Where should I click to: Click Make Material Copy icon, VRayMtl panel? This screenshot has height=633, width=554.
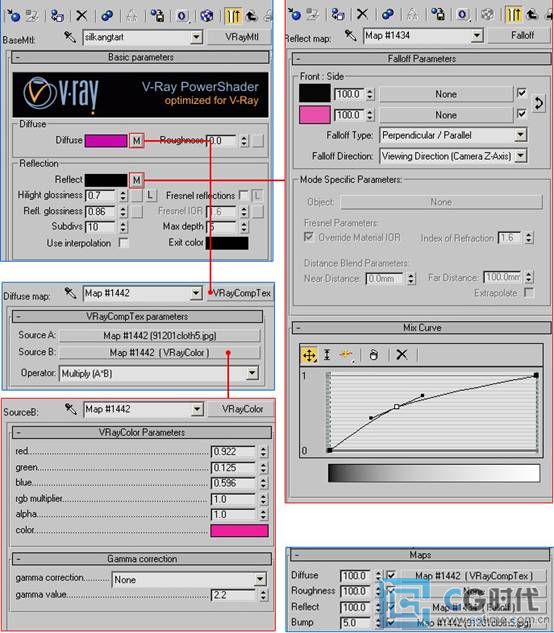click(x=107, y=16)
